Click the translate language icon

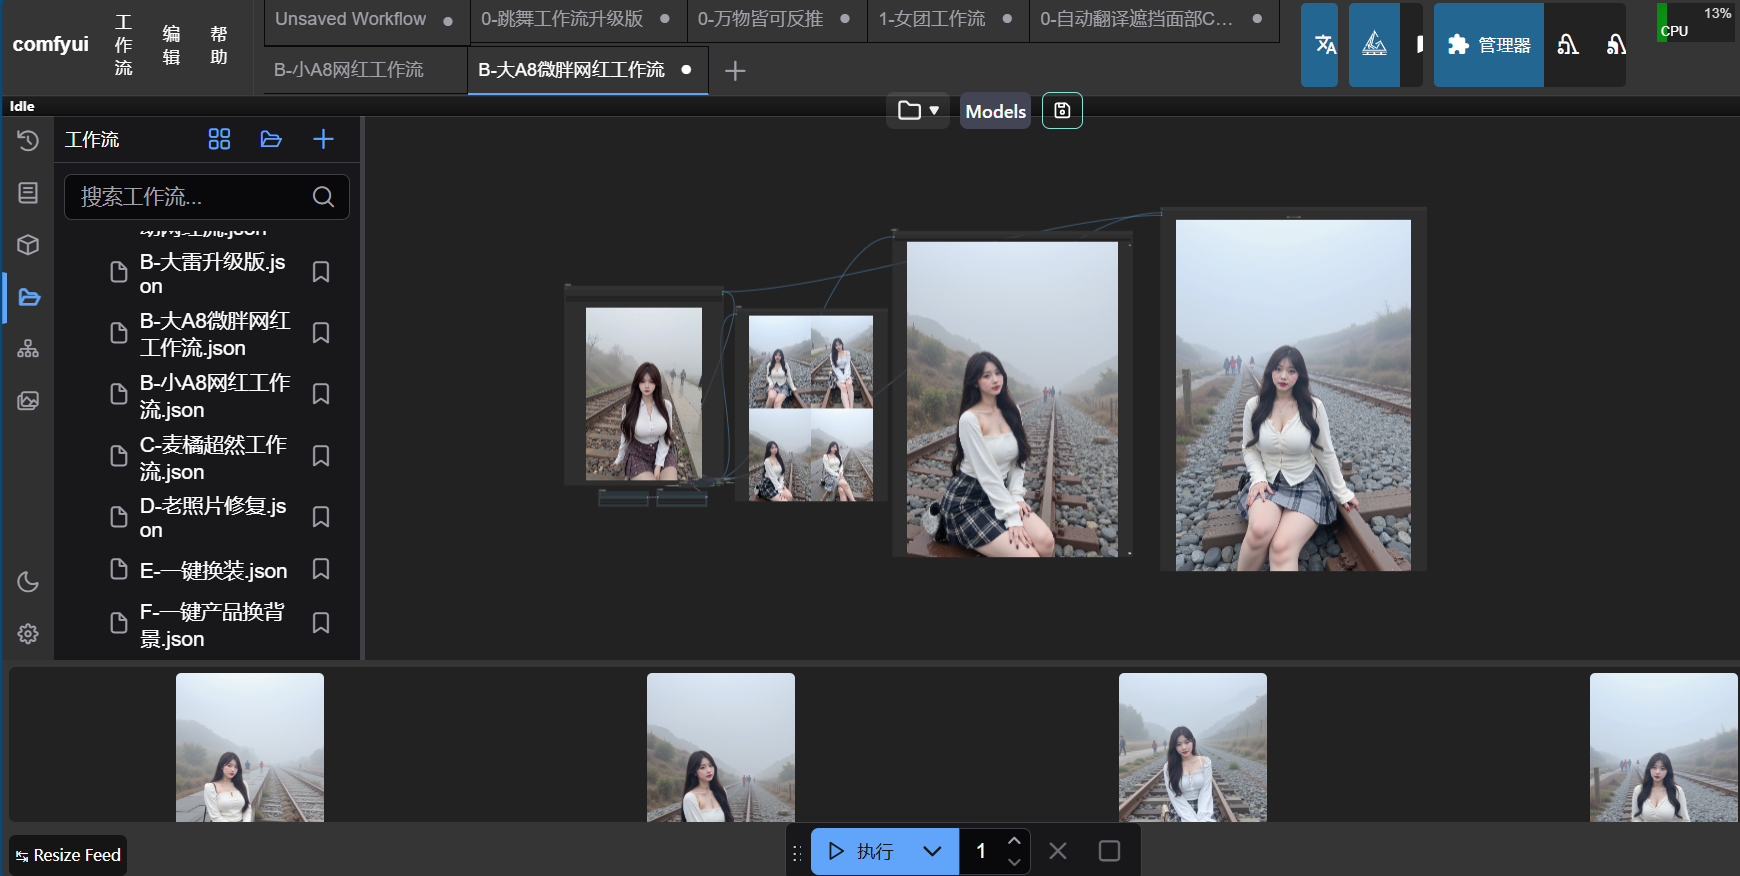(x=1325, y=45)
